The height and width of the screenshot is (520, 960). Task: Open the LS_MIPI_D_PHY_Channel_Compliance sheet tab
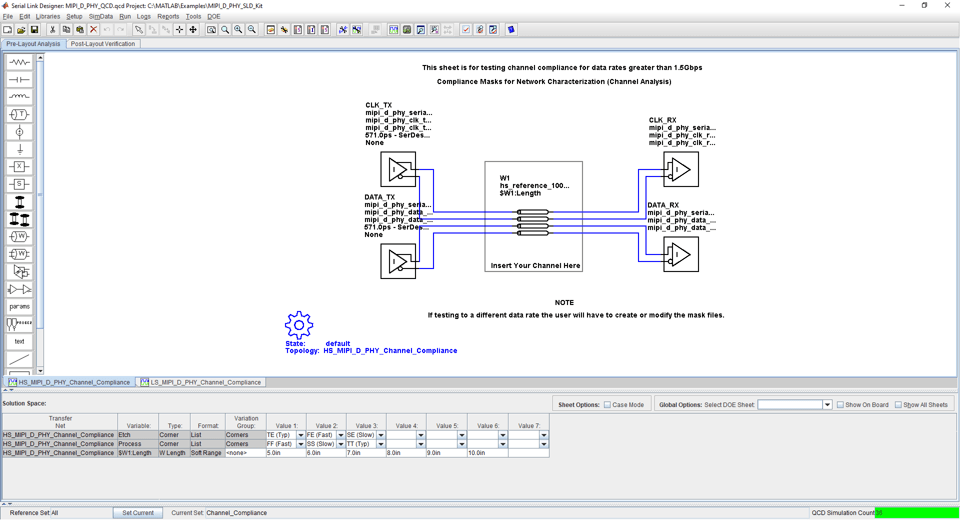click(200, 382)
